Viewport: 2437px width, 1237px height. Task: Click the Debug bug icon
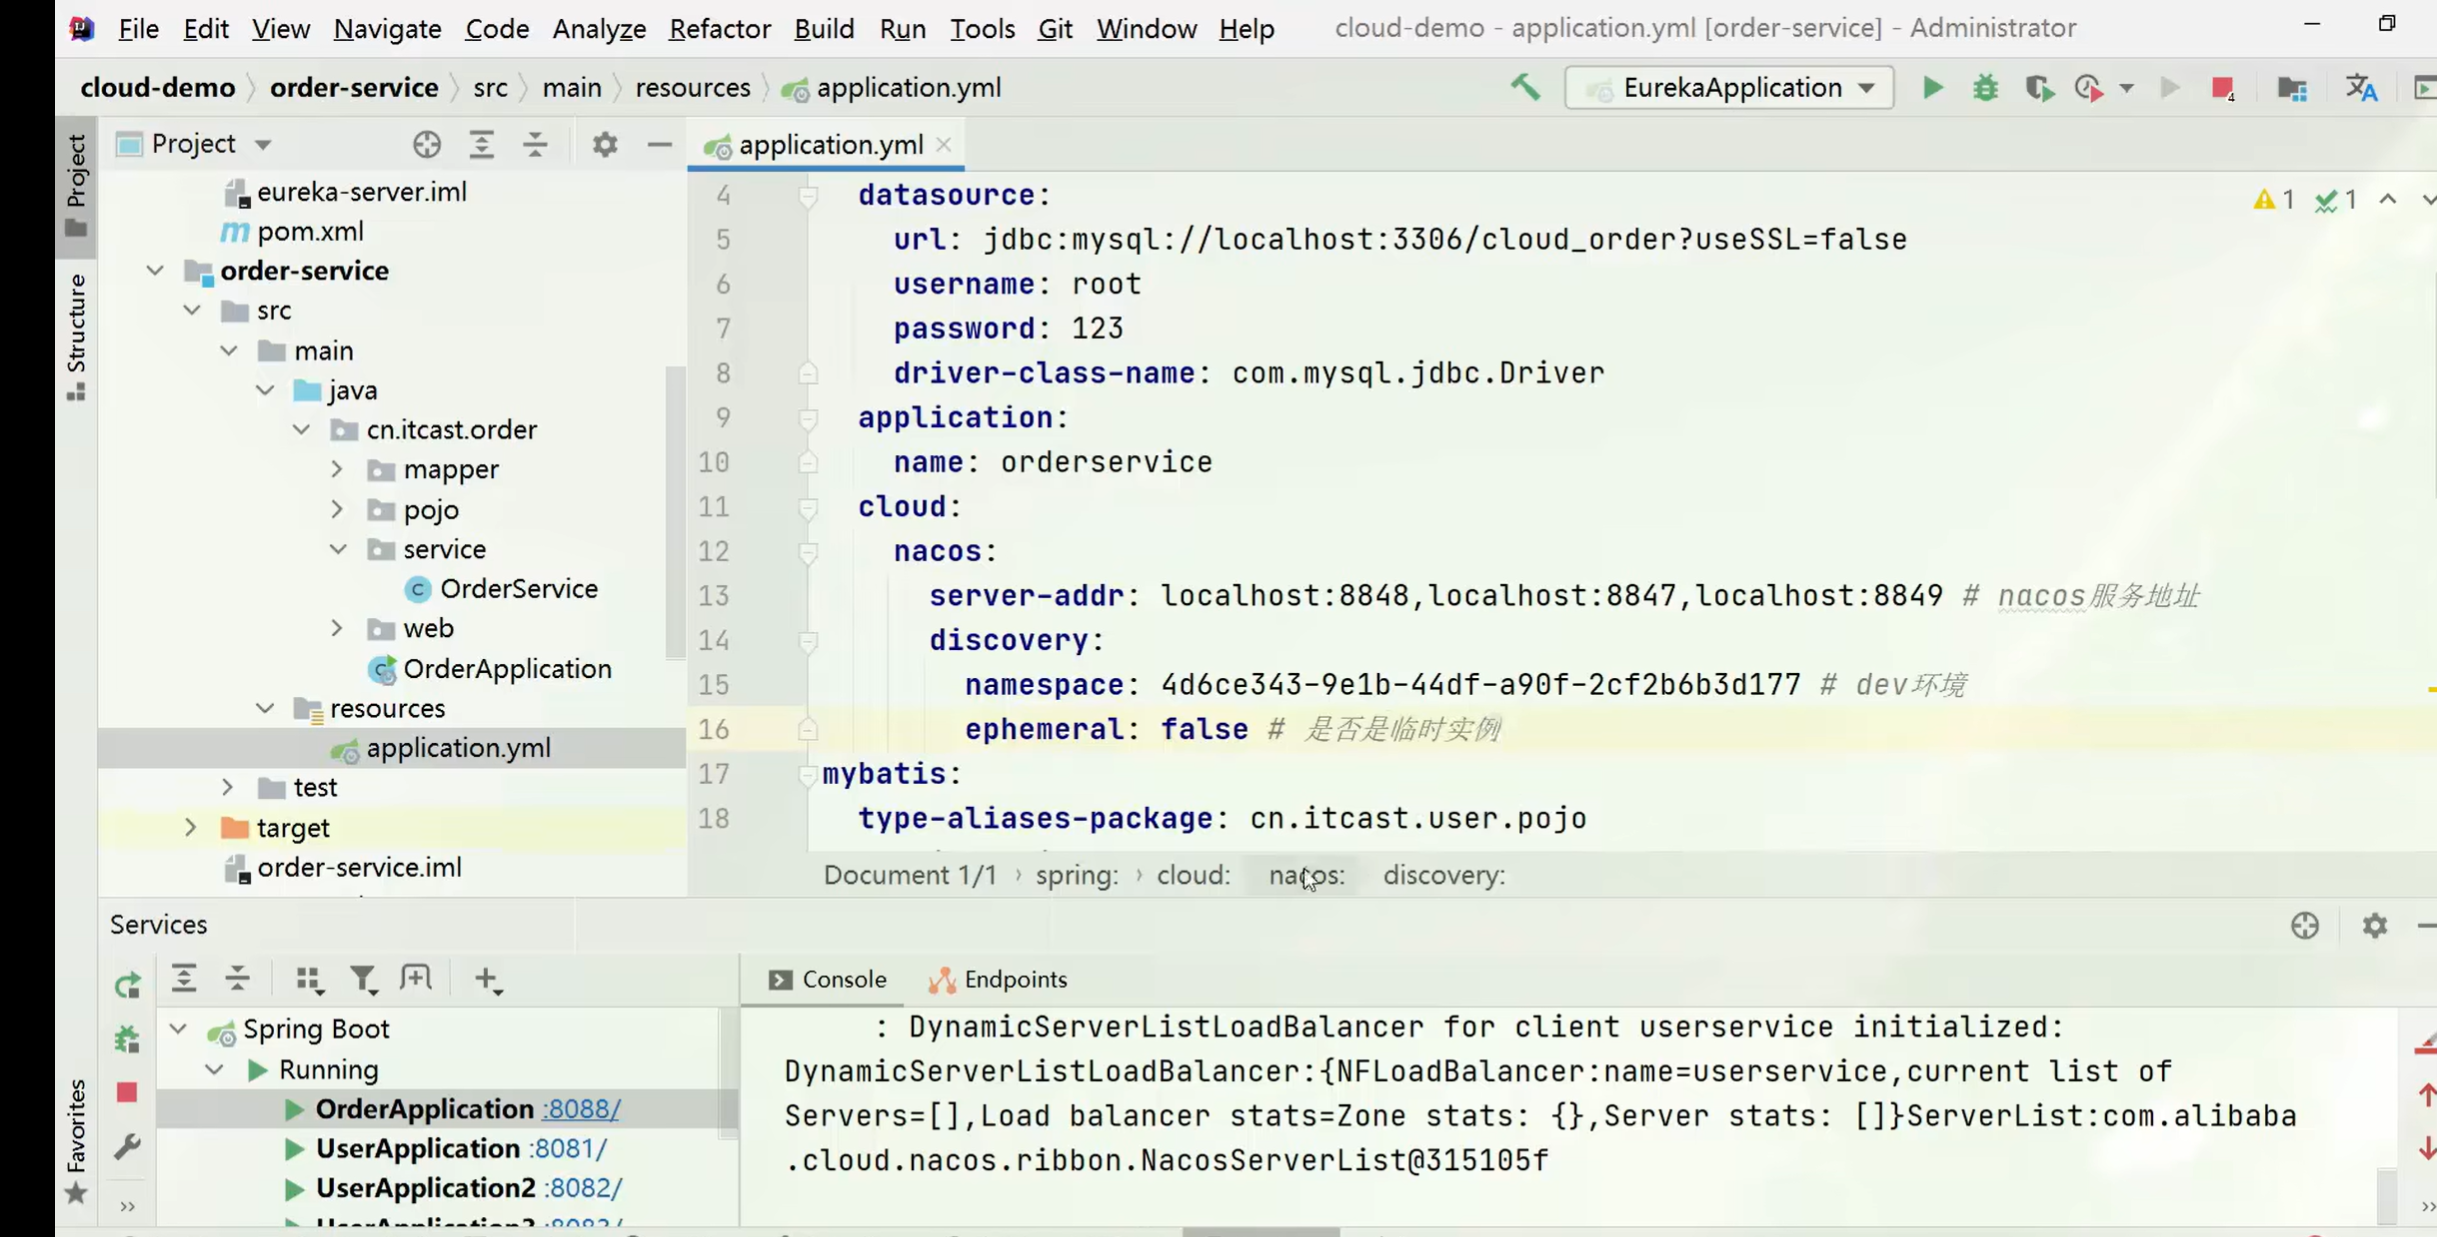[x=1985, y=88]
